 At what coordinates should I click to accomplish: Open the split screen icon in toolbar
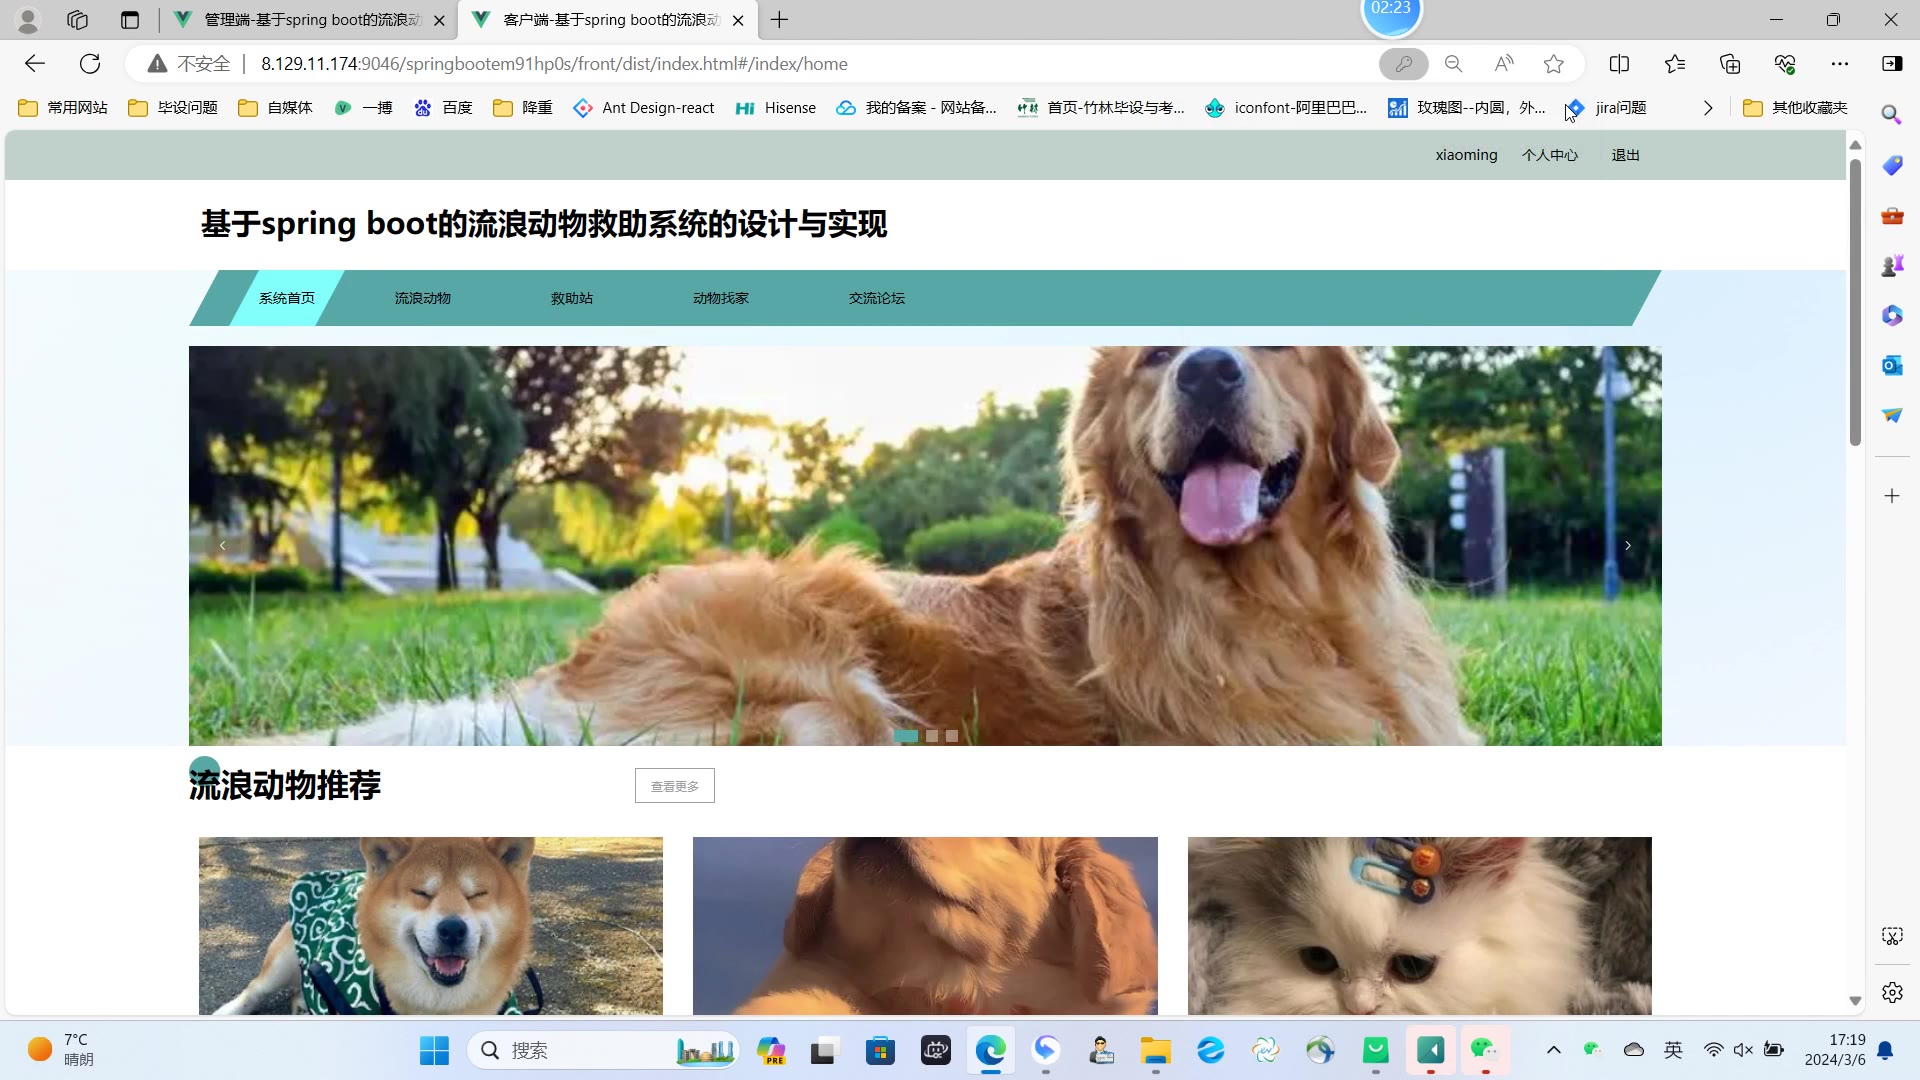point(1619,64)
